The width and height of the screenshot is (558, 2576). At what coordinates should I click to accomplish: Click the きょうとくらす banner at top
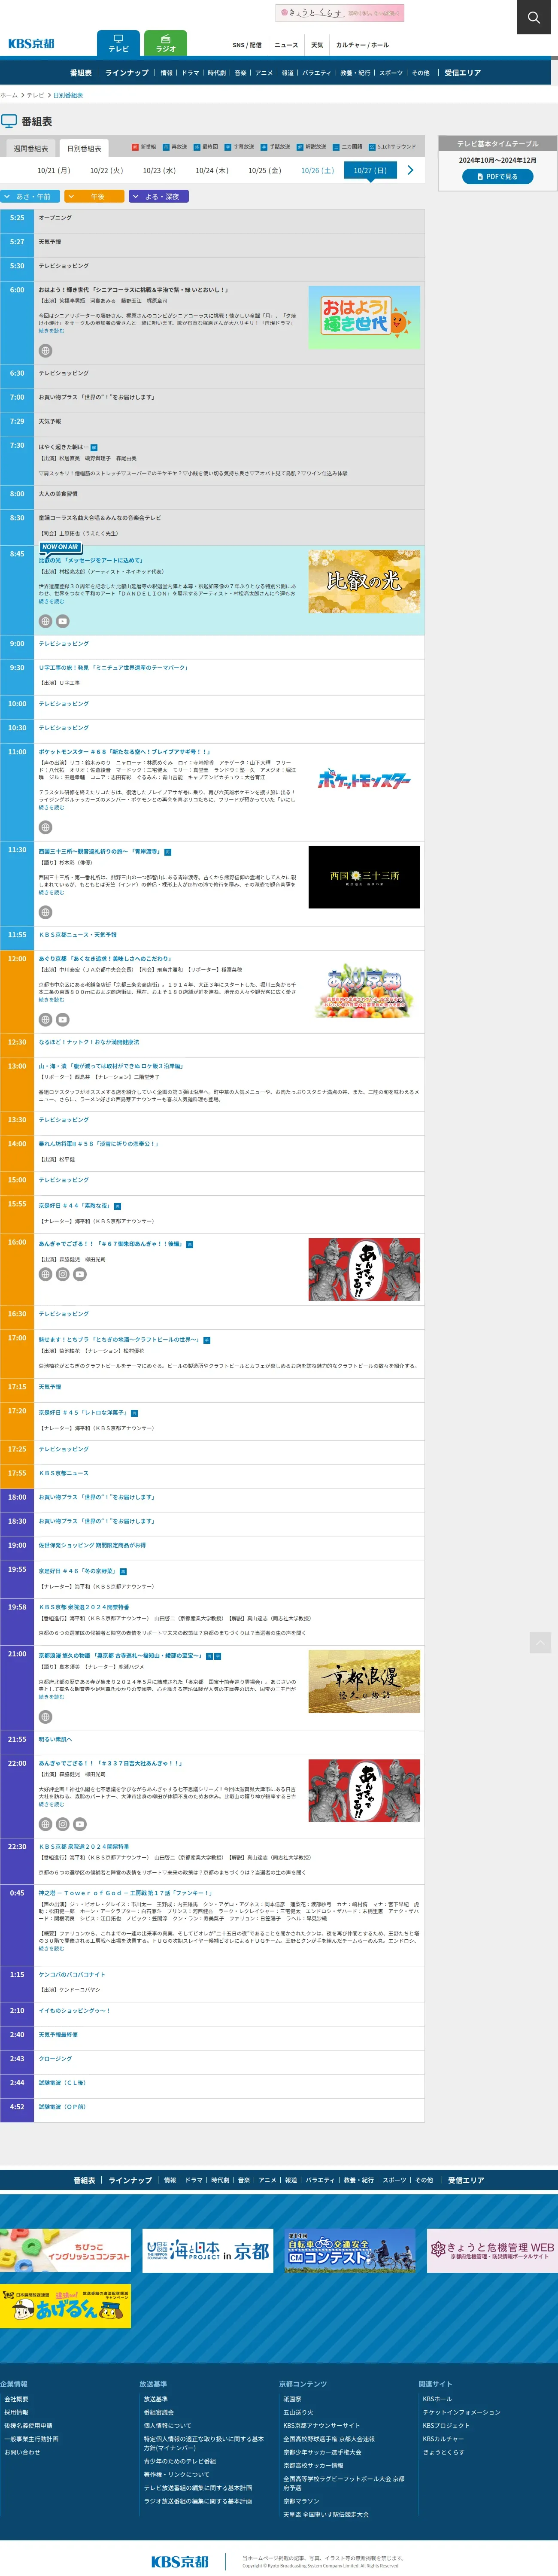pyautogui.click(x=340, y=13)
